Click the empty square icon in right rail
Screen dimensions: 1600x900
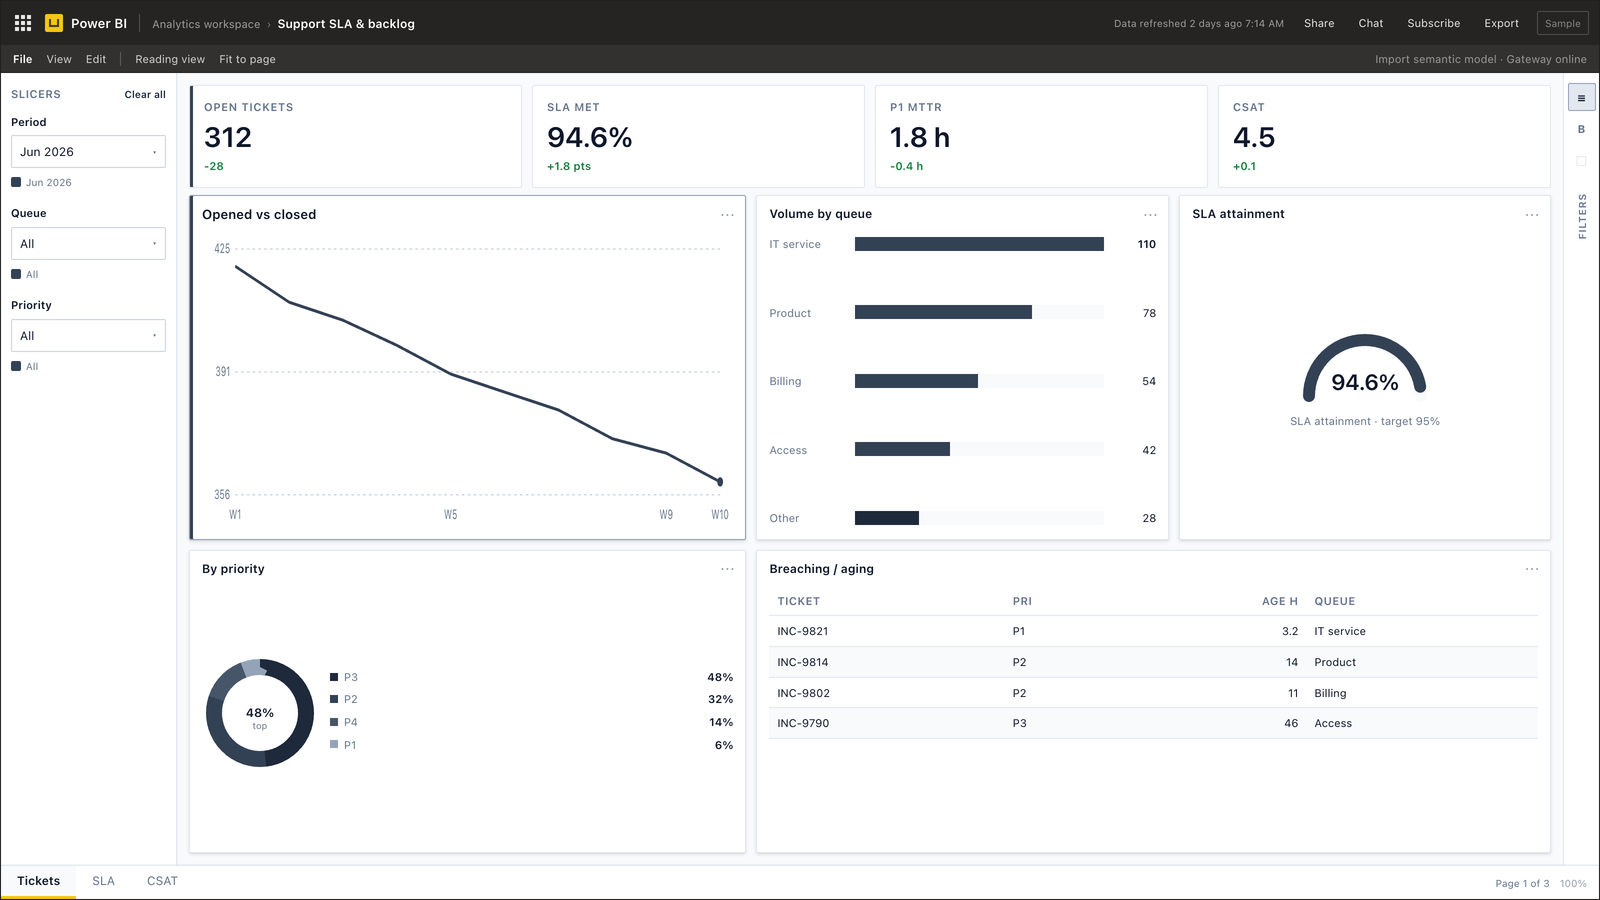tap(1581, 161)
